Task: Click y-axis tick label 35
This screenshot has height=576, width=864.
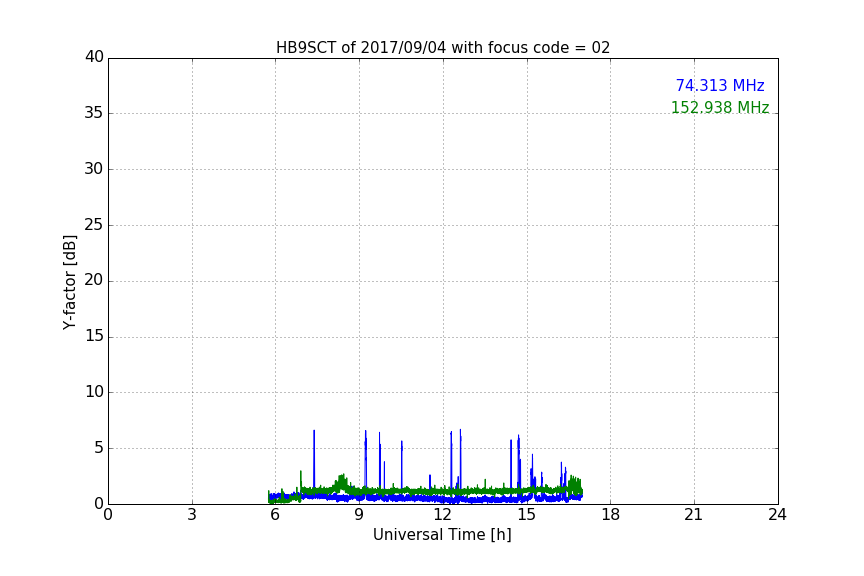Action: [x=94, y=113]
